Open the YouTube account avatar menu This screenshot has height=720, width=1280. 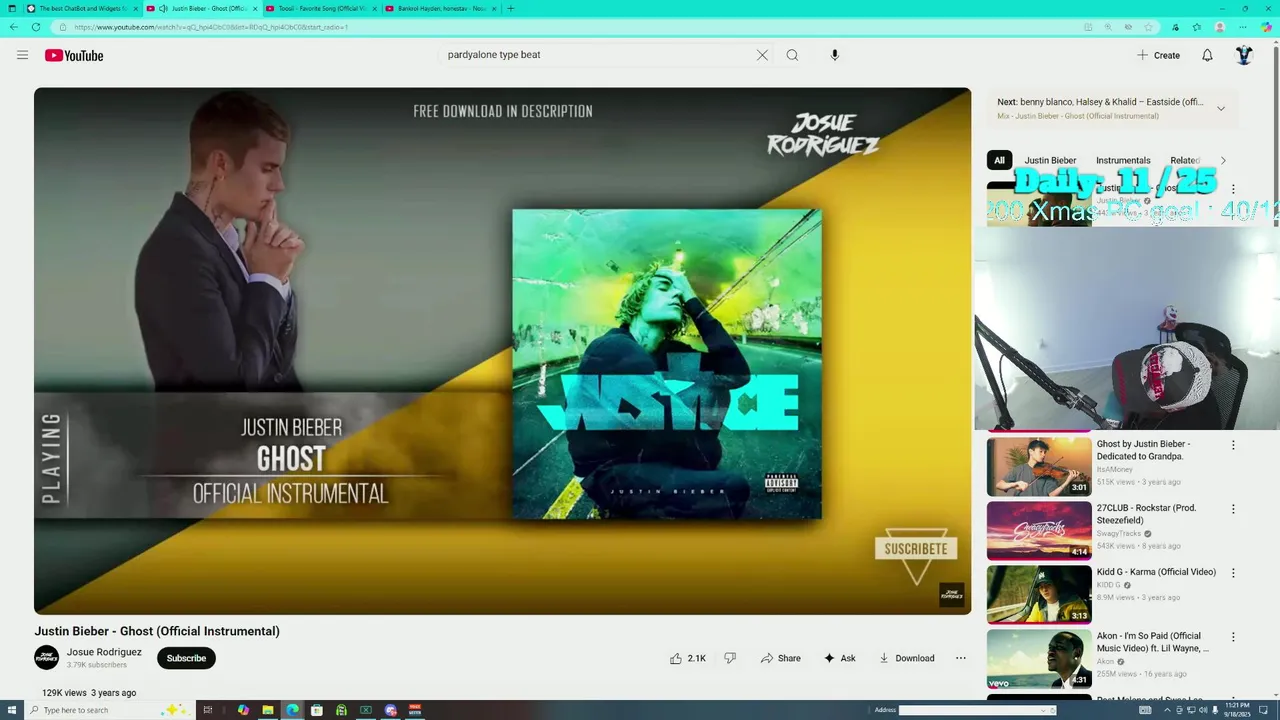[x=1244, y=55]
